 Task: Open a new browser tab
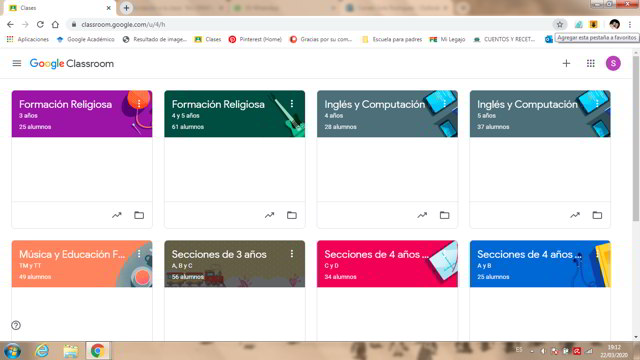126,8
